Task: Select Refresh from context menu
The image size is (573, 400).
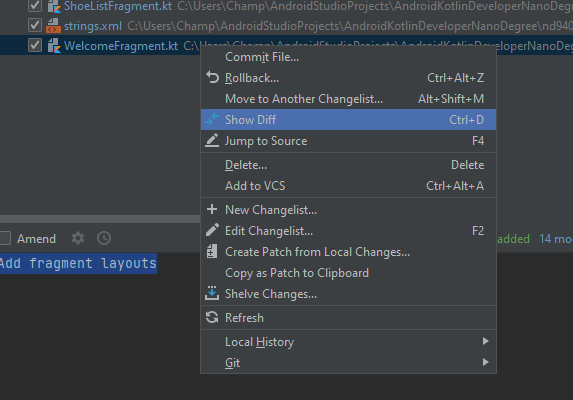Action: point(348,318)
